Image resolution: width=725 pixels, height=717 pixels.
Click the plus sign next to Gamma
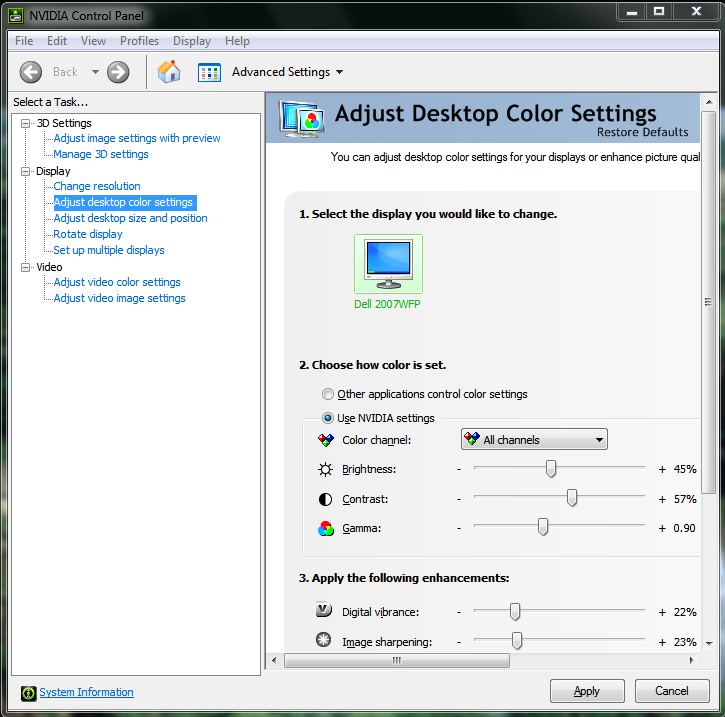click(x=662, y=528)
